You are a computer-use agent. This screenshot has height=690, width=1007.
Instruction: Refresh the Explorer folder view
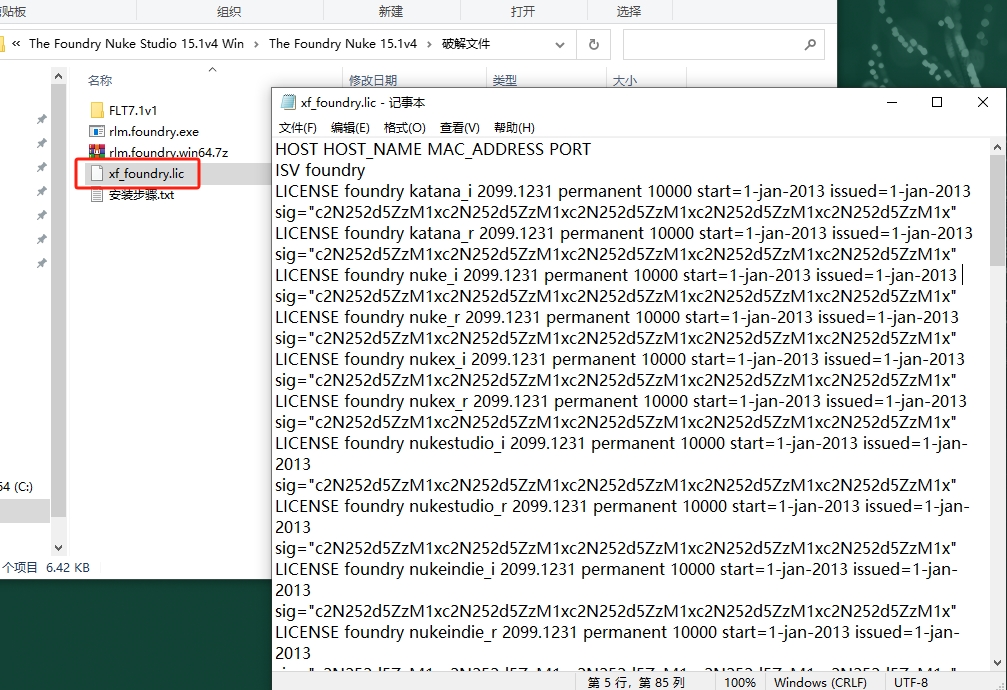coord(594,44)
